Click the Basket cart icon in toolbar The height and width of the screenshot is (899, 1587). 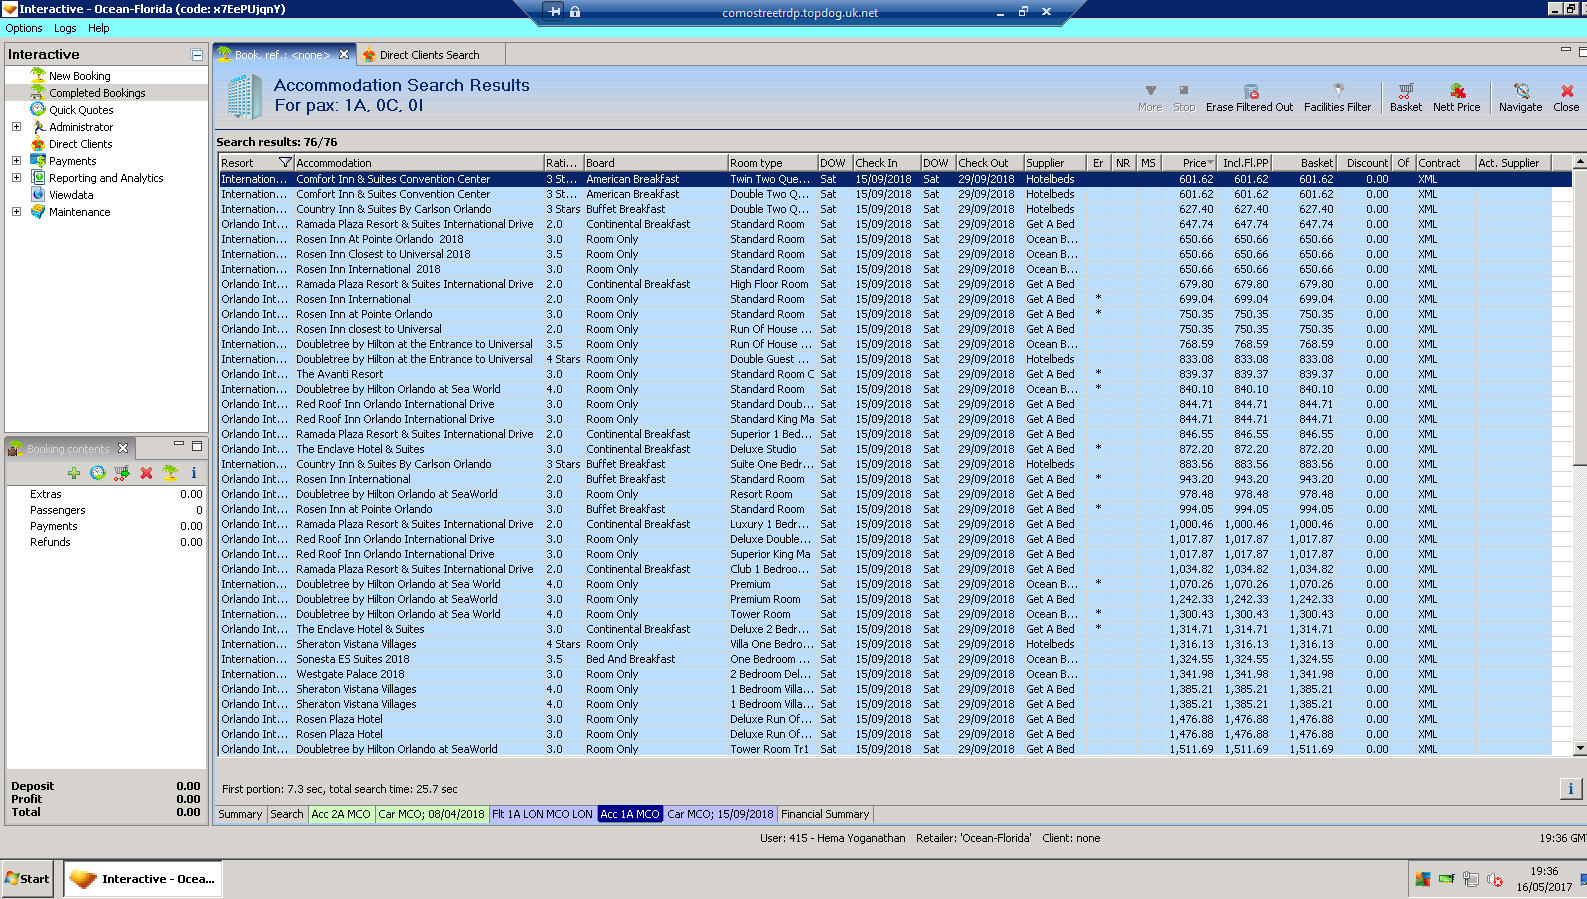click(x=1405, y=91)
